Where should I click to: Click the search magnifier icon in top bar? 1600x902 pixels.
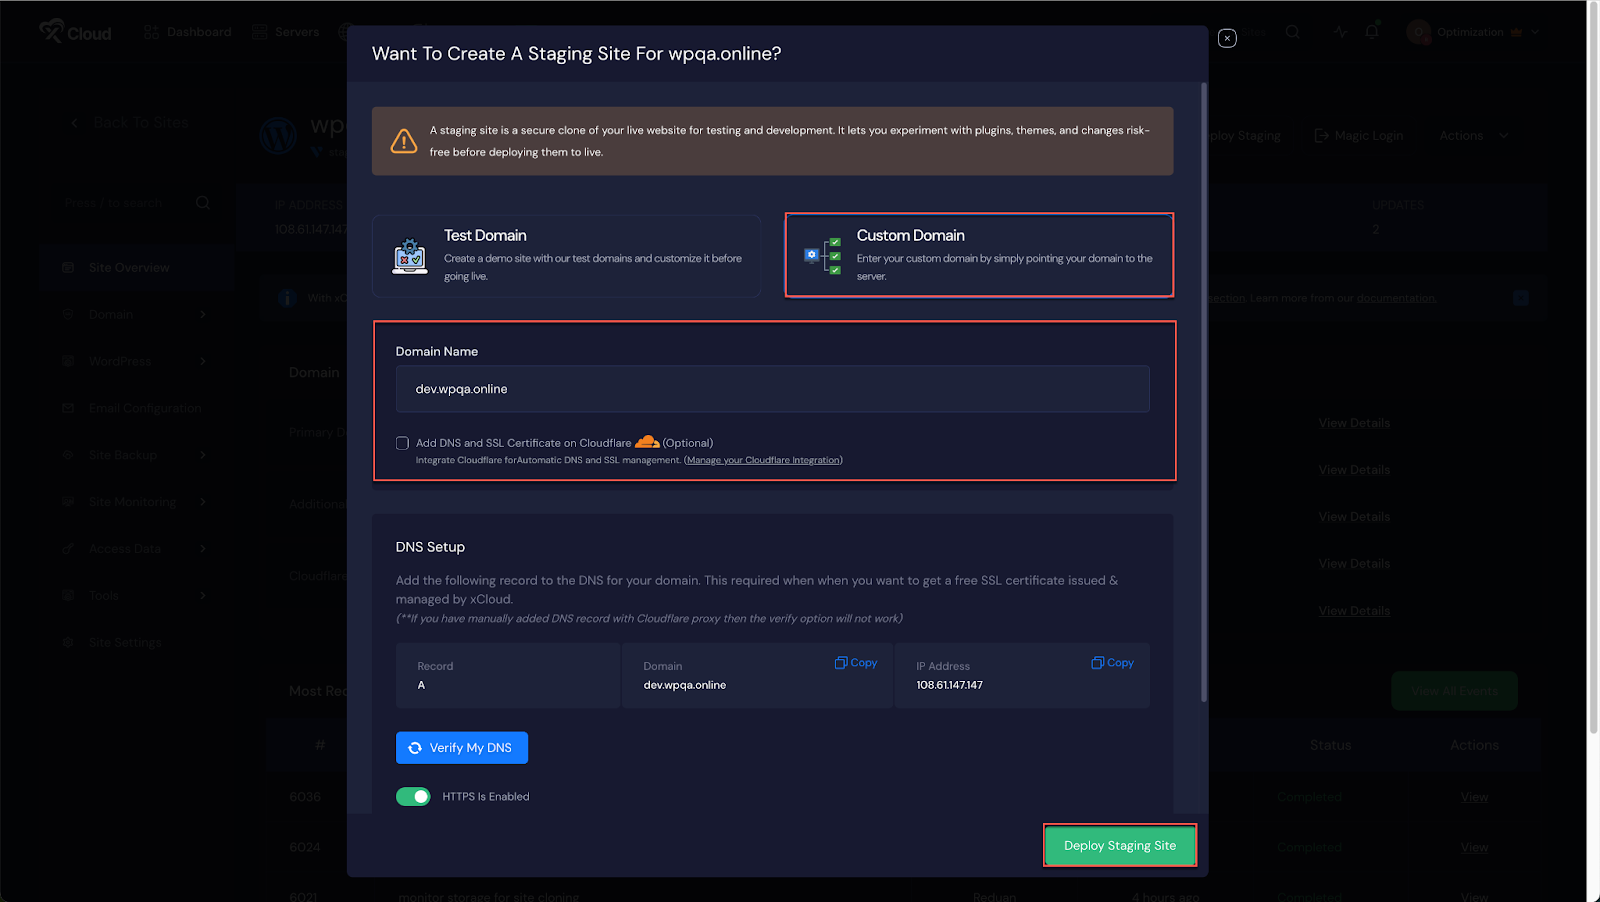coord(1293,31)
